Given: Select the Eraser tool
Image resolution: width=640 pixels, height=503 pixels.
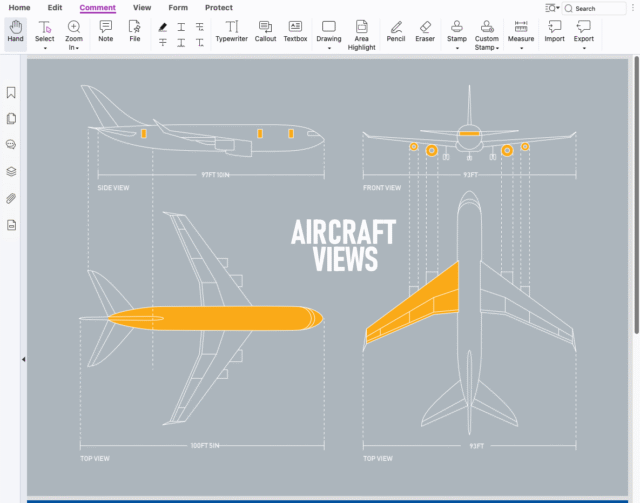Looking at the screenshot, I should click(425, 32).
